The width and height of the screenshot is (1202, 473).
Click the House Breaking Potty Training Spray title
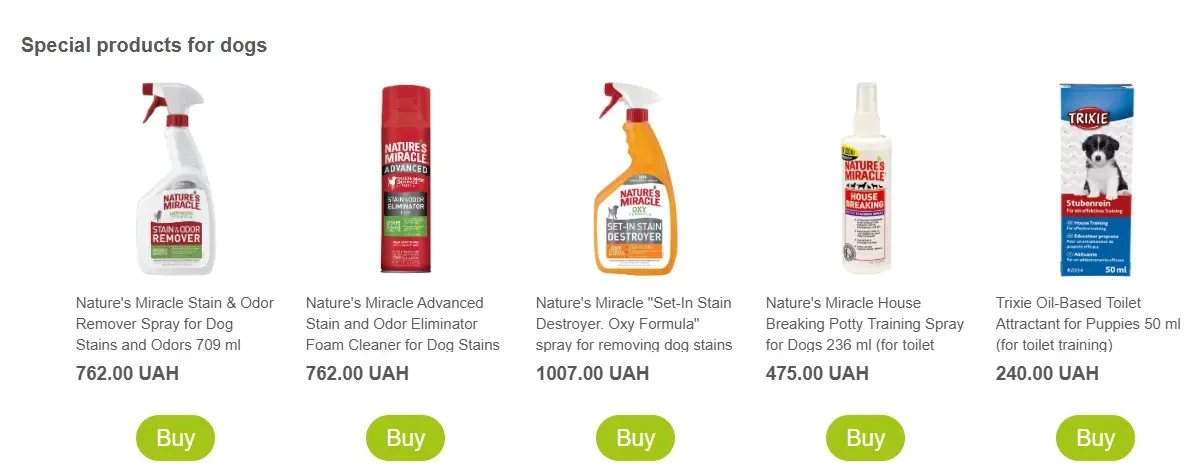point(865,324)
